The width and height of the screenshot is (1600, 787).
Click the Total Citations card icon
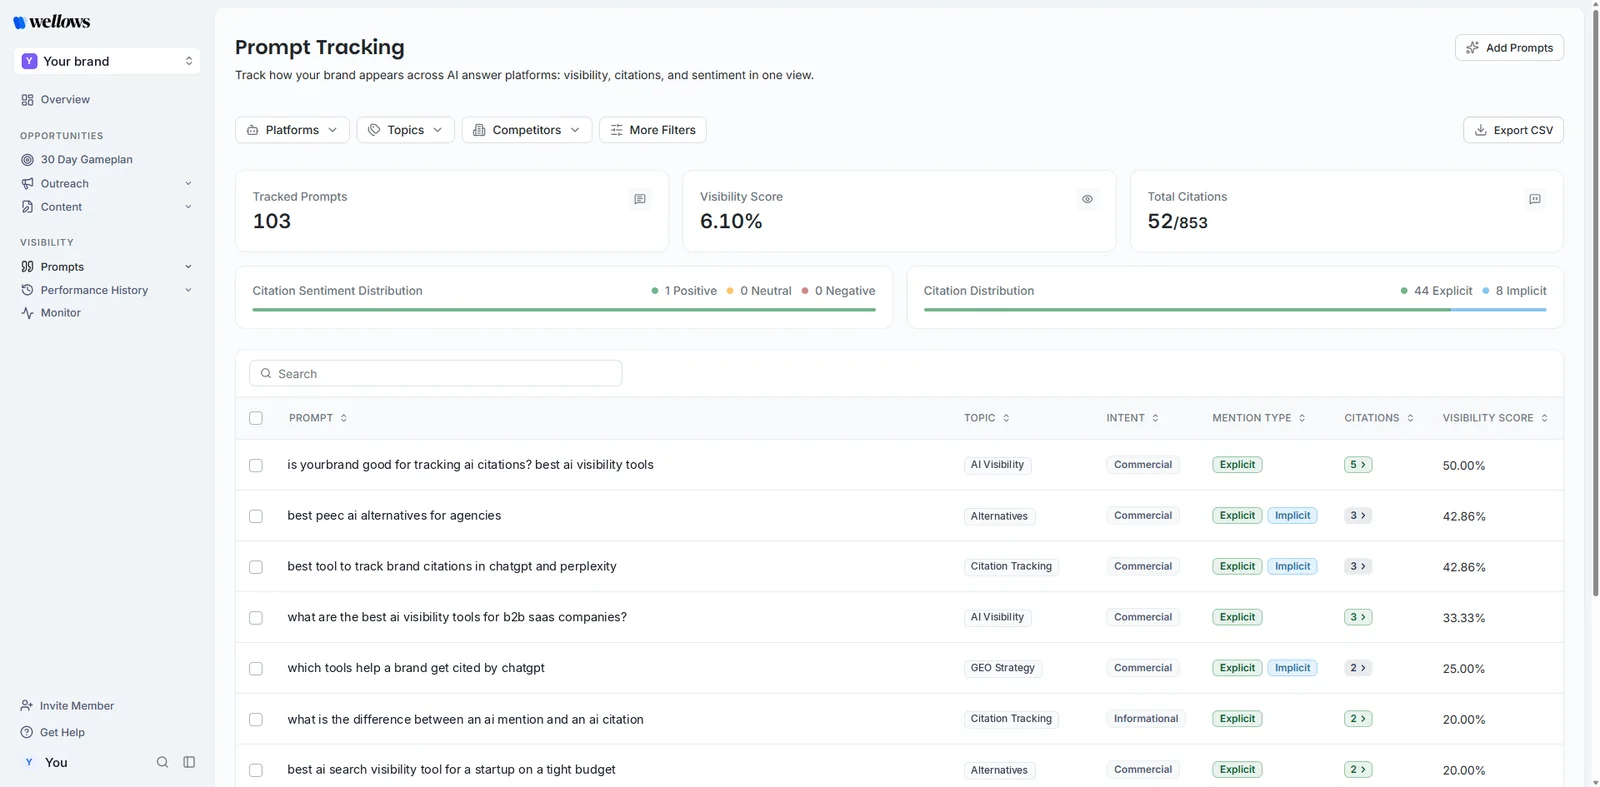pyautogui.click(x=1535, y=199)
